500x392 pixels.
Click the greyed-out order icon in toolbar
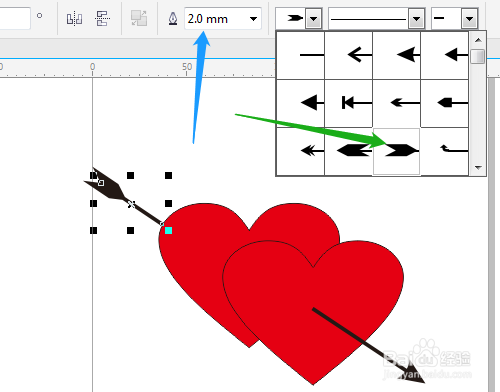[x=139, y=18]
